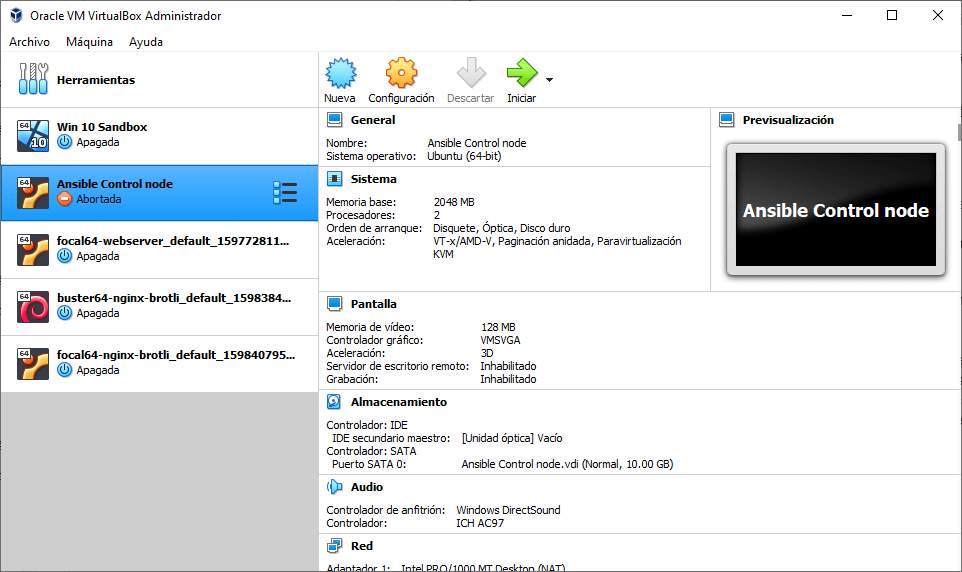Click Nombre value Ansible Control node
962x572 pixels.
tap(477, 143)
